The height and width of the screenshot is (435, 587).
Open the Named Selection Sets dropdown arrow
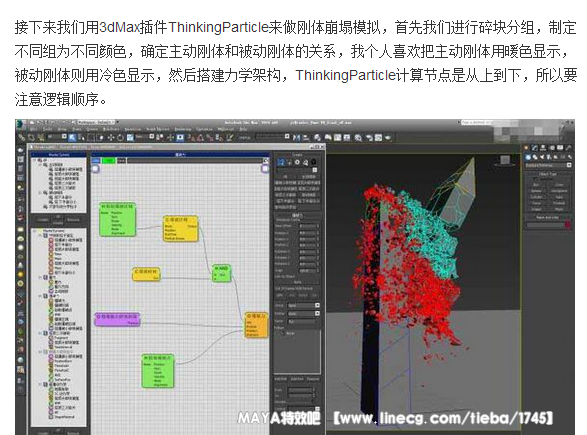287,137
